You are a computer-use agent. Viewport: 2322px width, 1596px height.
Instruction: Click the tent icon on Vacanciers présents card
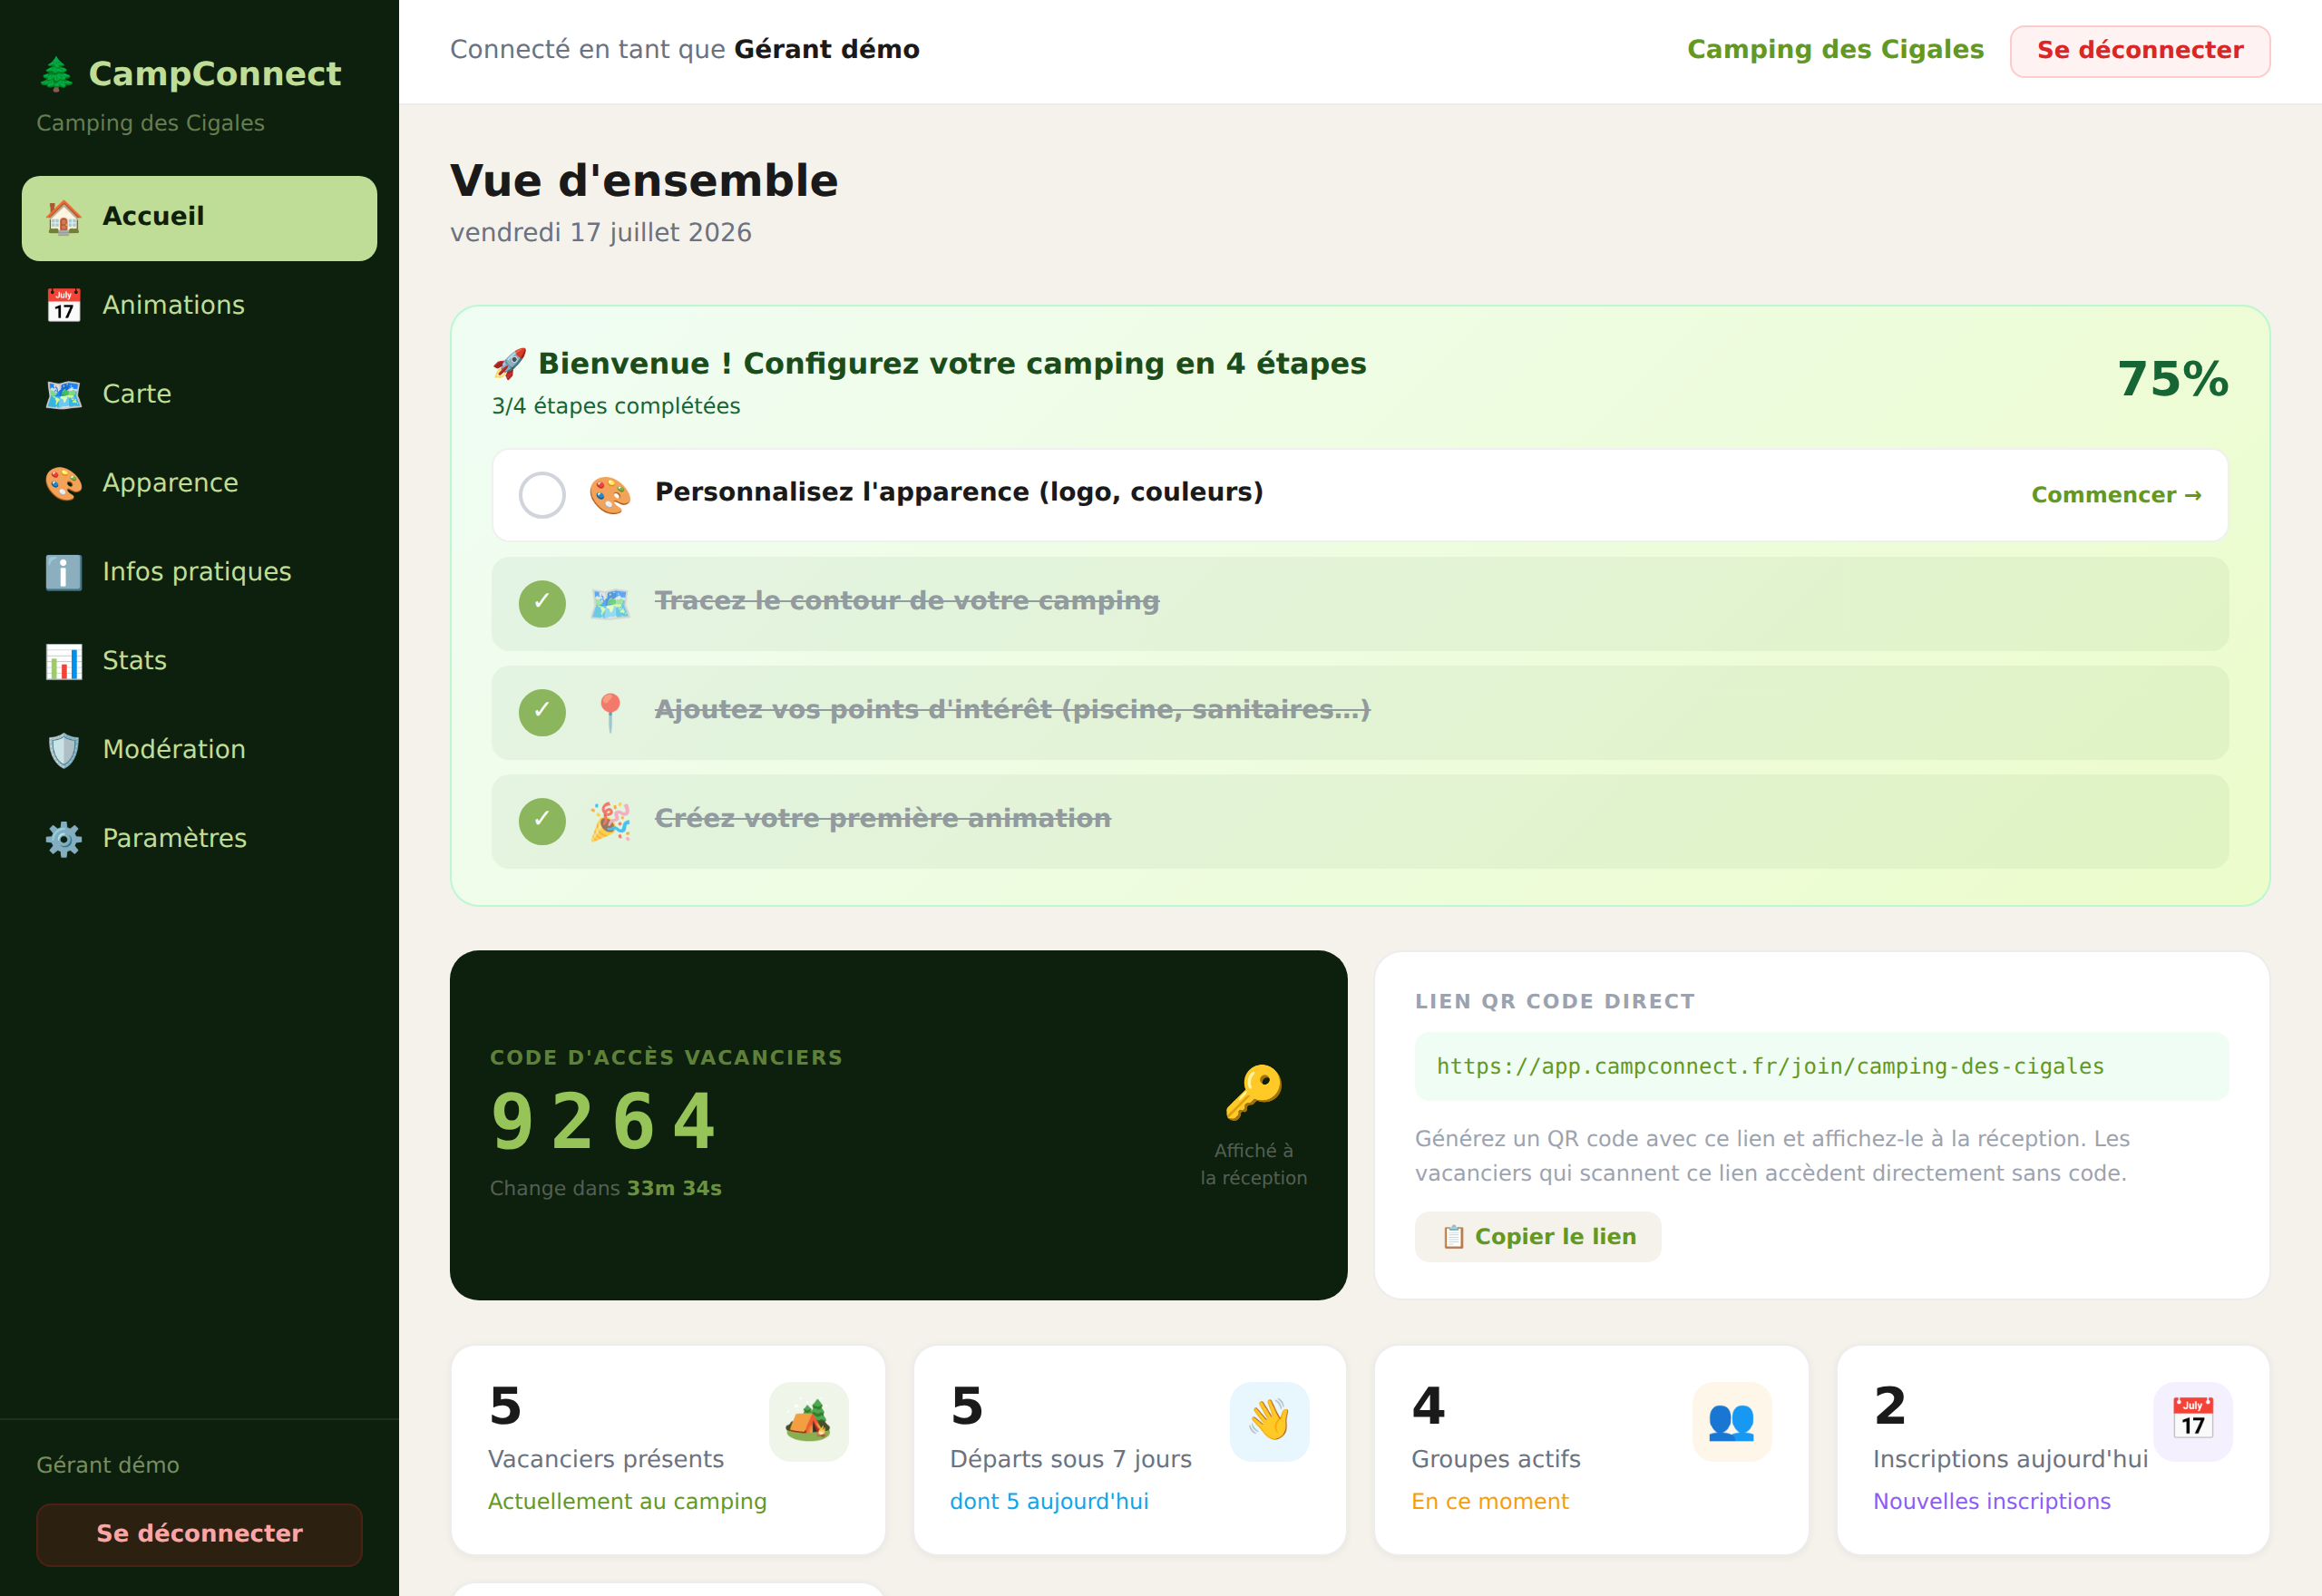[x=808, y=1421]
